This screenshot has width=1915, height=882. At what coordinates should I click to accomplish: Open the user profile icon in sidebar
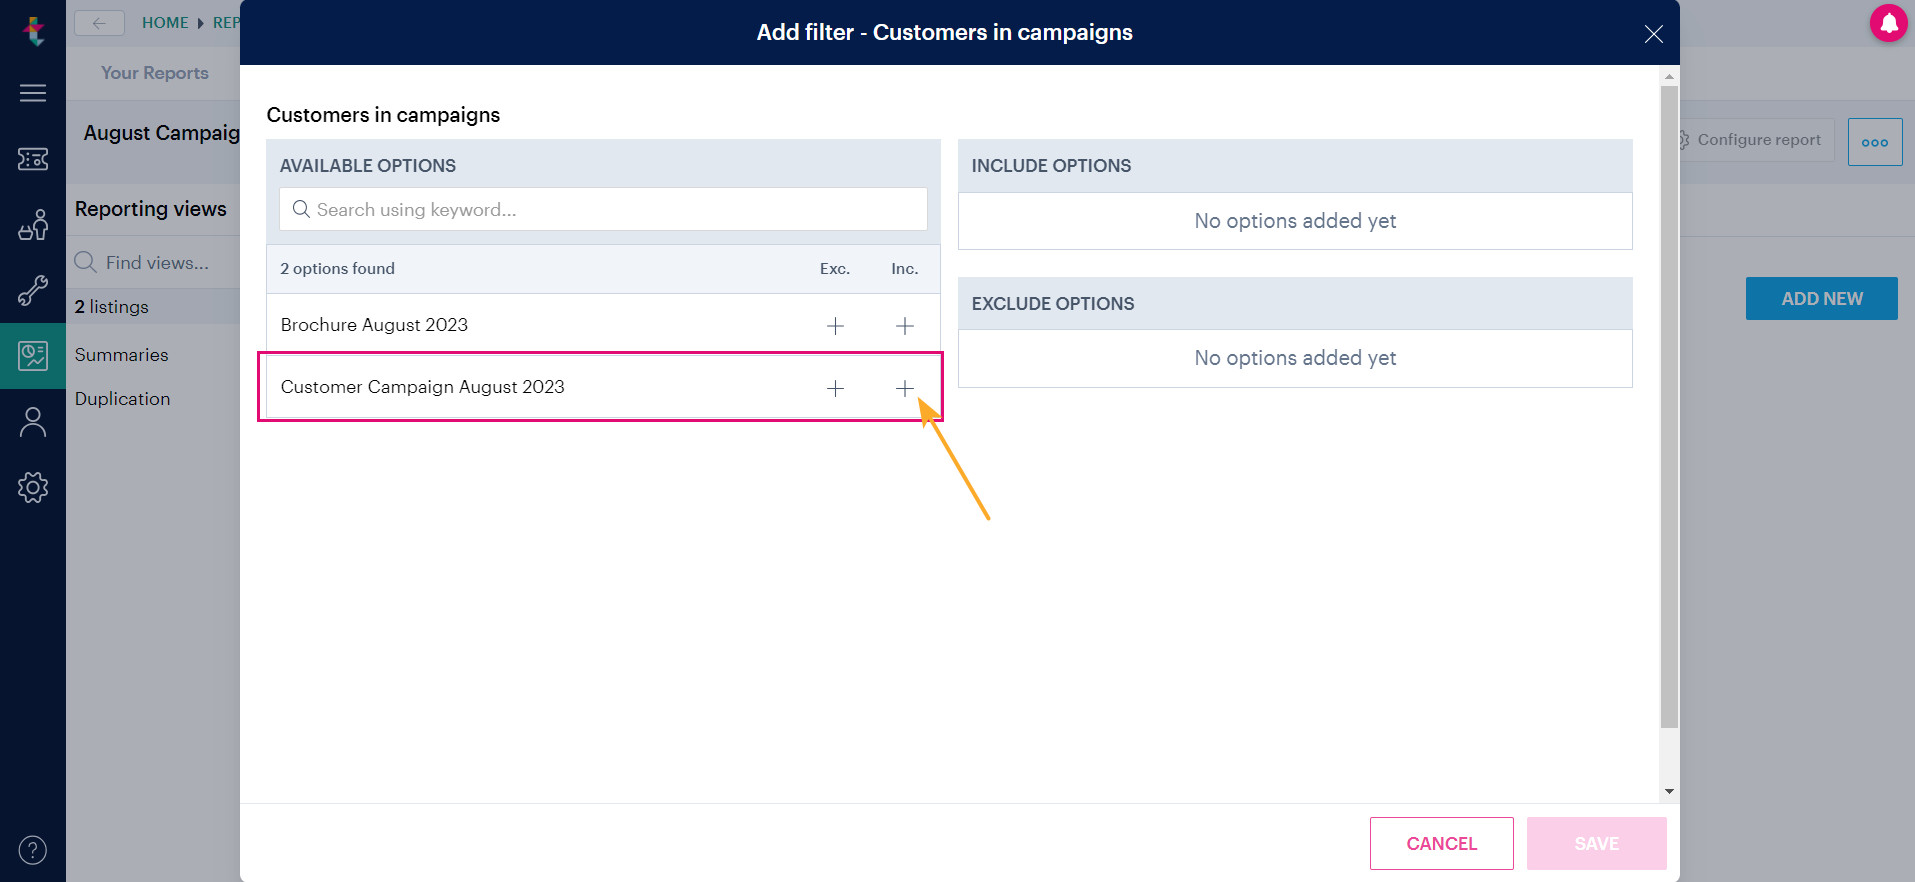(x=33, y=422)
